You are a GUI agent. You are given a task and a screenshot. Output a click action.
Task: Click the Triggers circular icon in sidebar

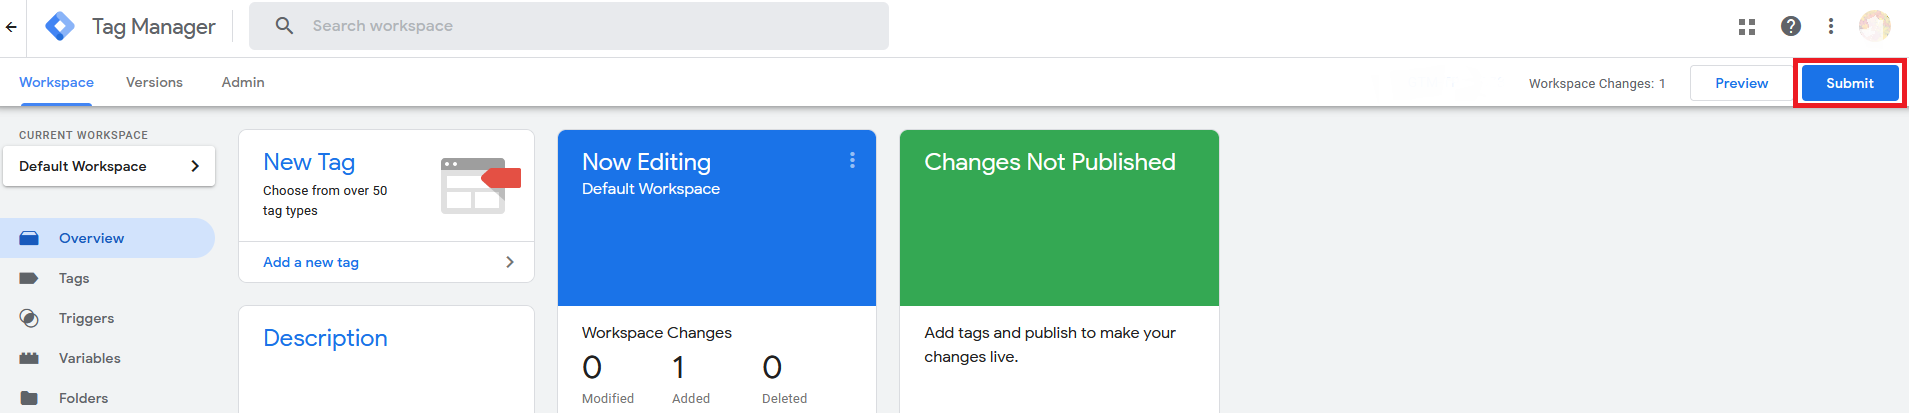point(29,318)
